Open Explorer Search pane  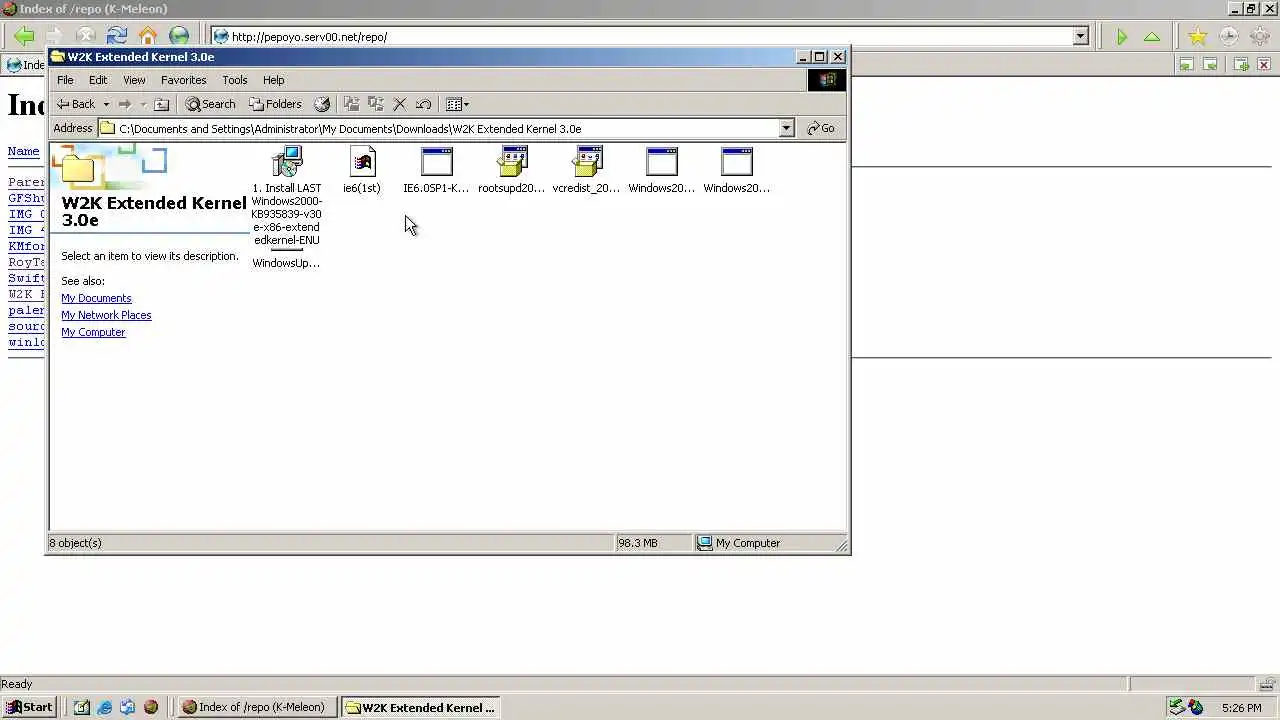210,104
